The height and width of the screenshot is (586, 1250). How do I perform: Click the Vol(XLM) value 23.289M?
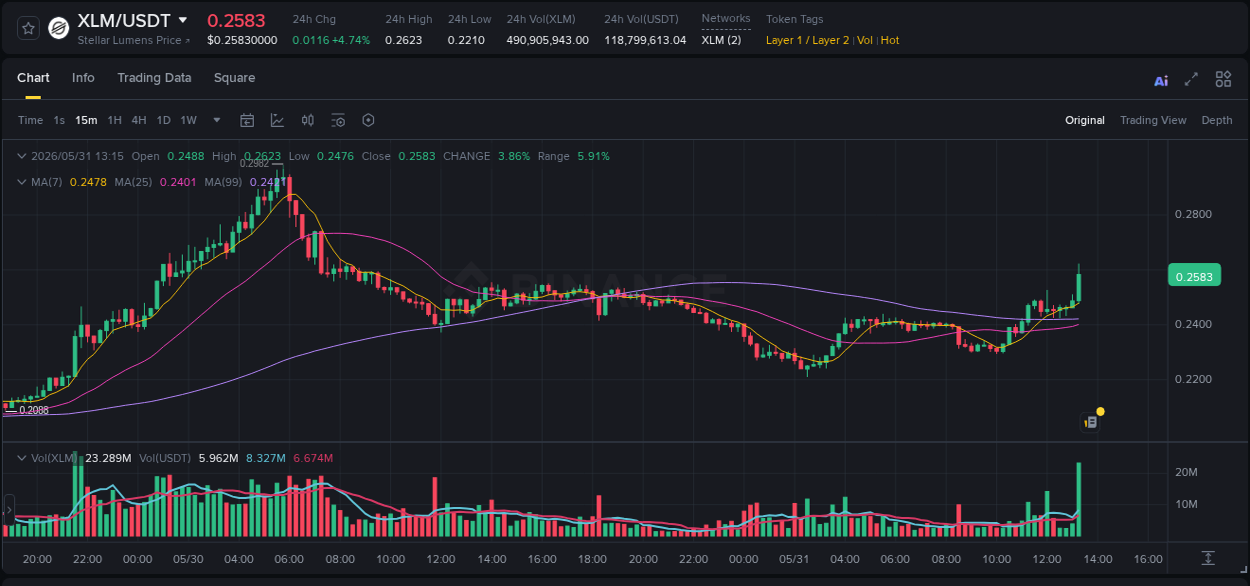[x=109, y=458]
